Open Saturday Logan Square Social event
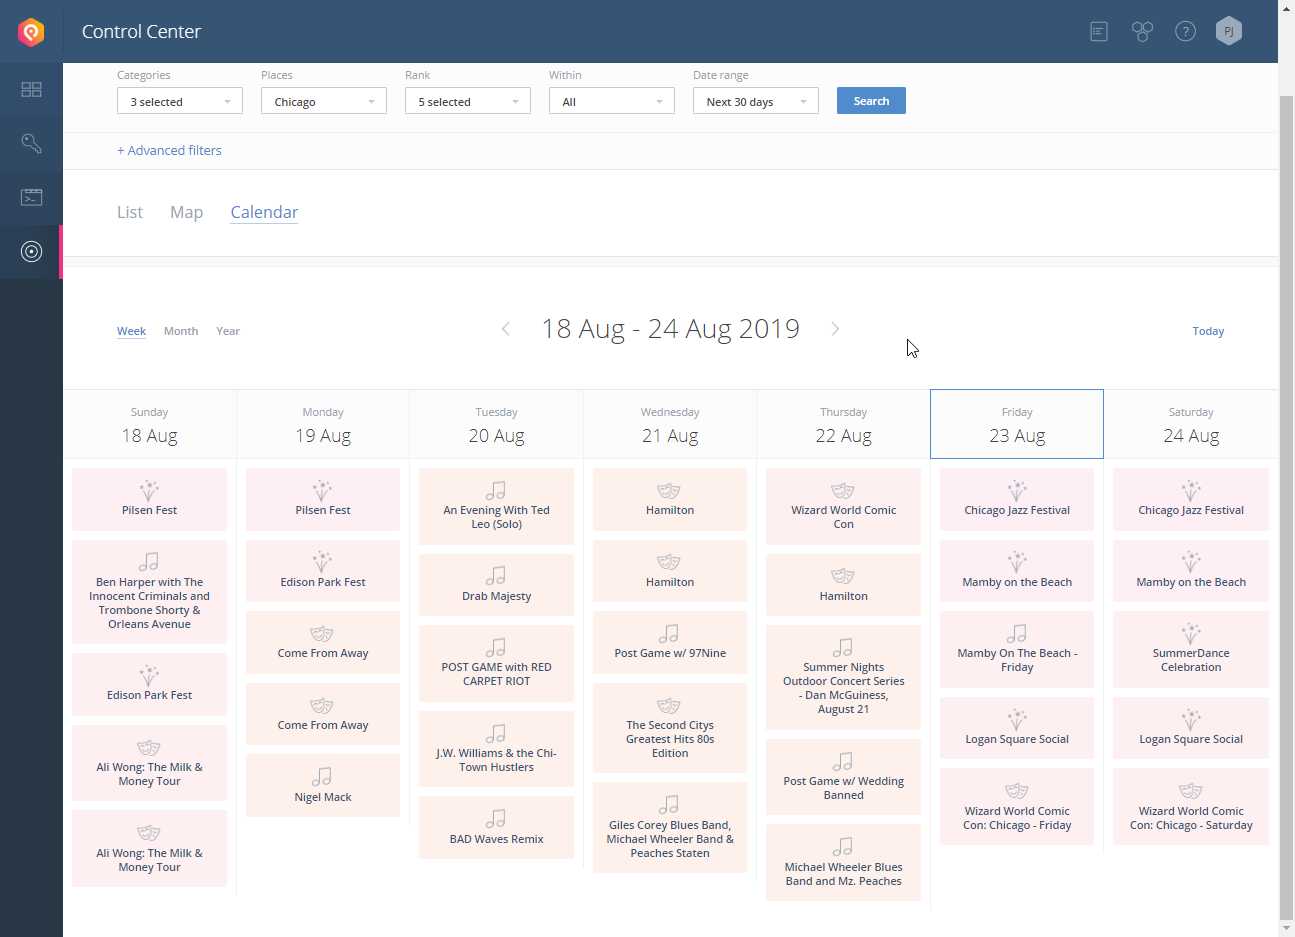1295x937 pixels. pyautogui.click(x=1191, y=728)
